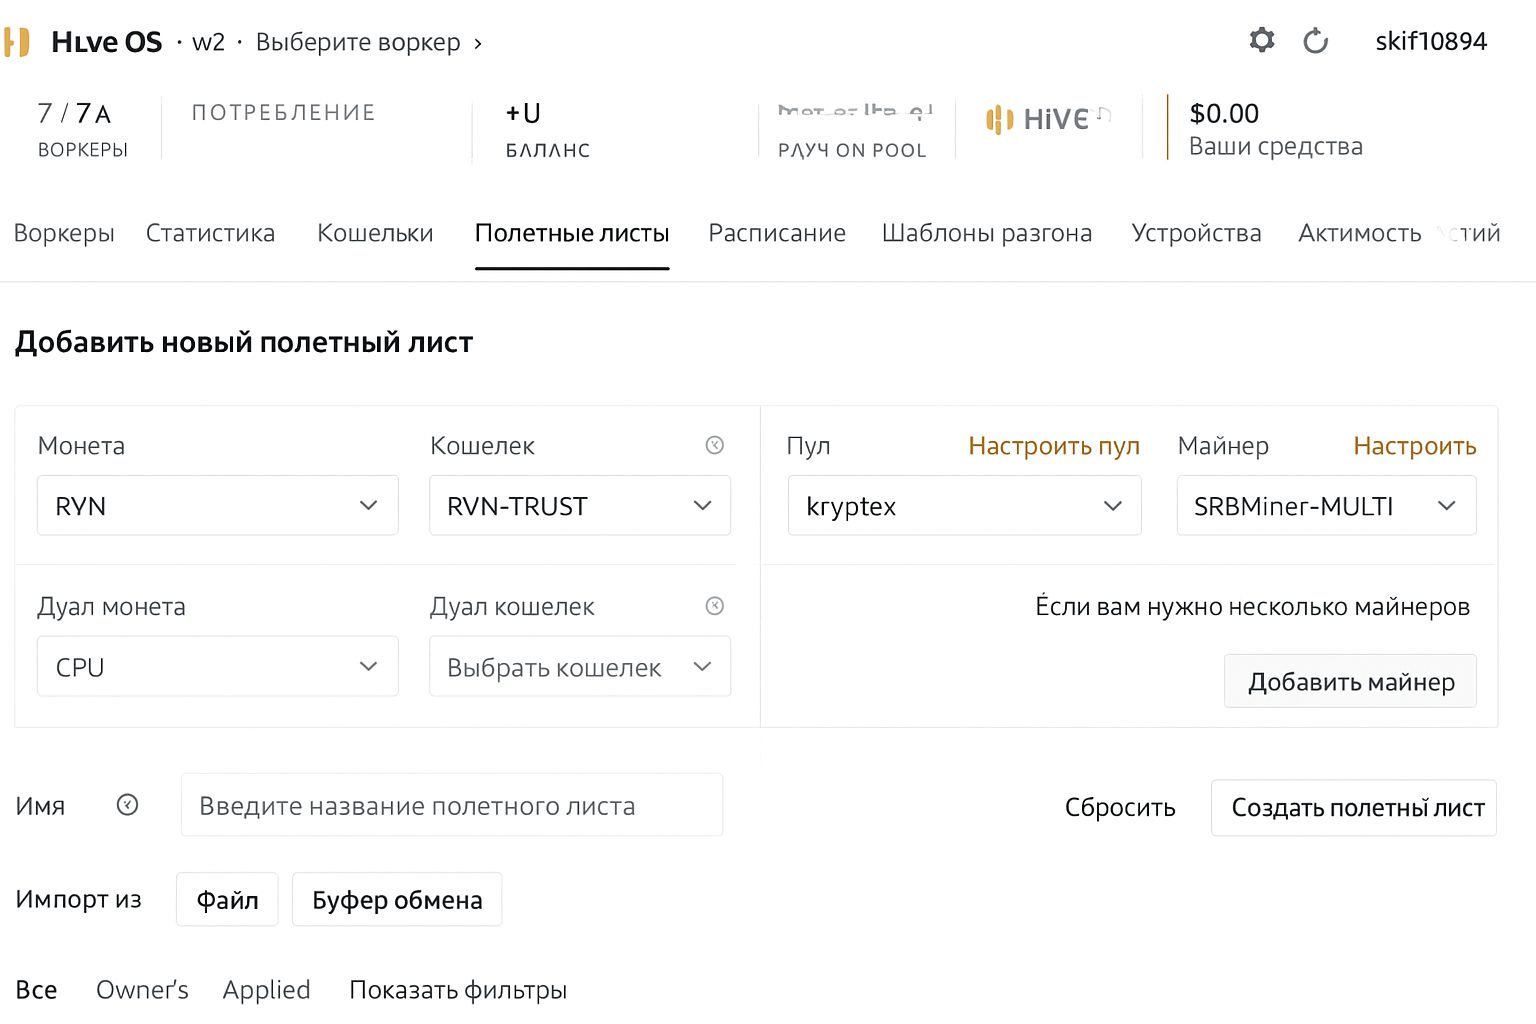Image resolution: width=1536 pixels, height=1024 pixels.
Task: Switch to the Кошельки tab
Action: click(x=374, y=233)
